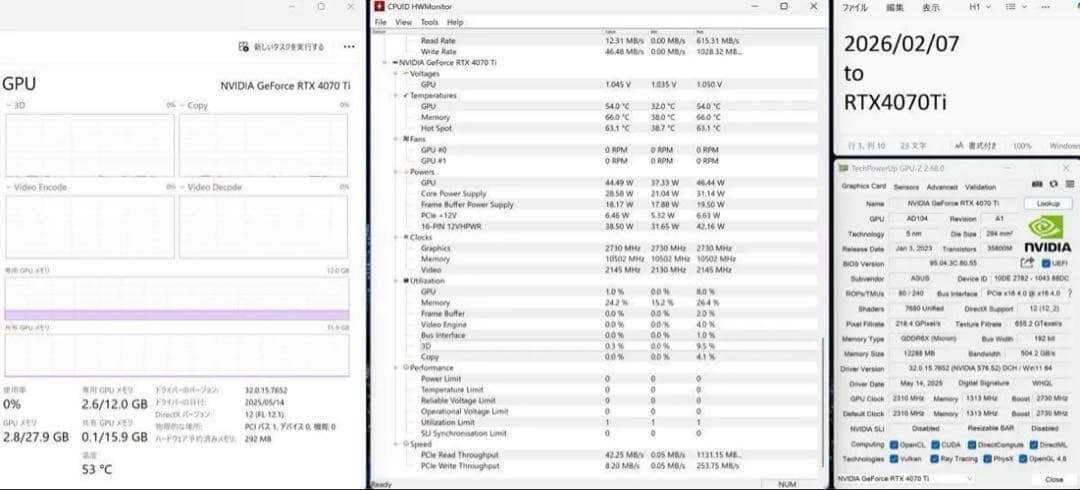Collapse the Powers node in HWMonitor

(x=395, y=172)
